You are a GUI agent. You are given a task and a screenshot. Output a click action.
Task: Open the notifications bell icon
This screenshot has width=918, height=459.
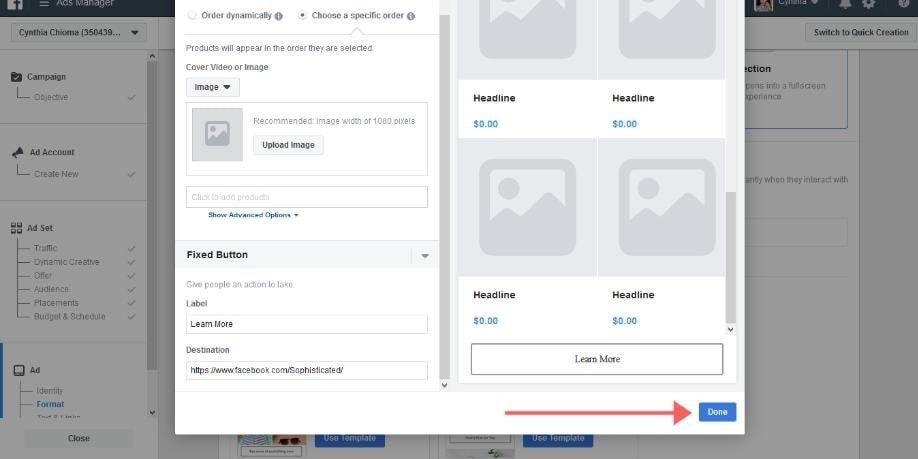point(845,4)
